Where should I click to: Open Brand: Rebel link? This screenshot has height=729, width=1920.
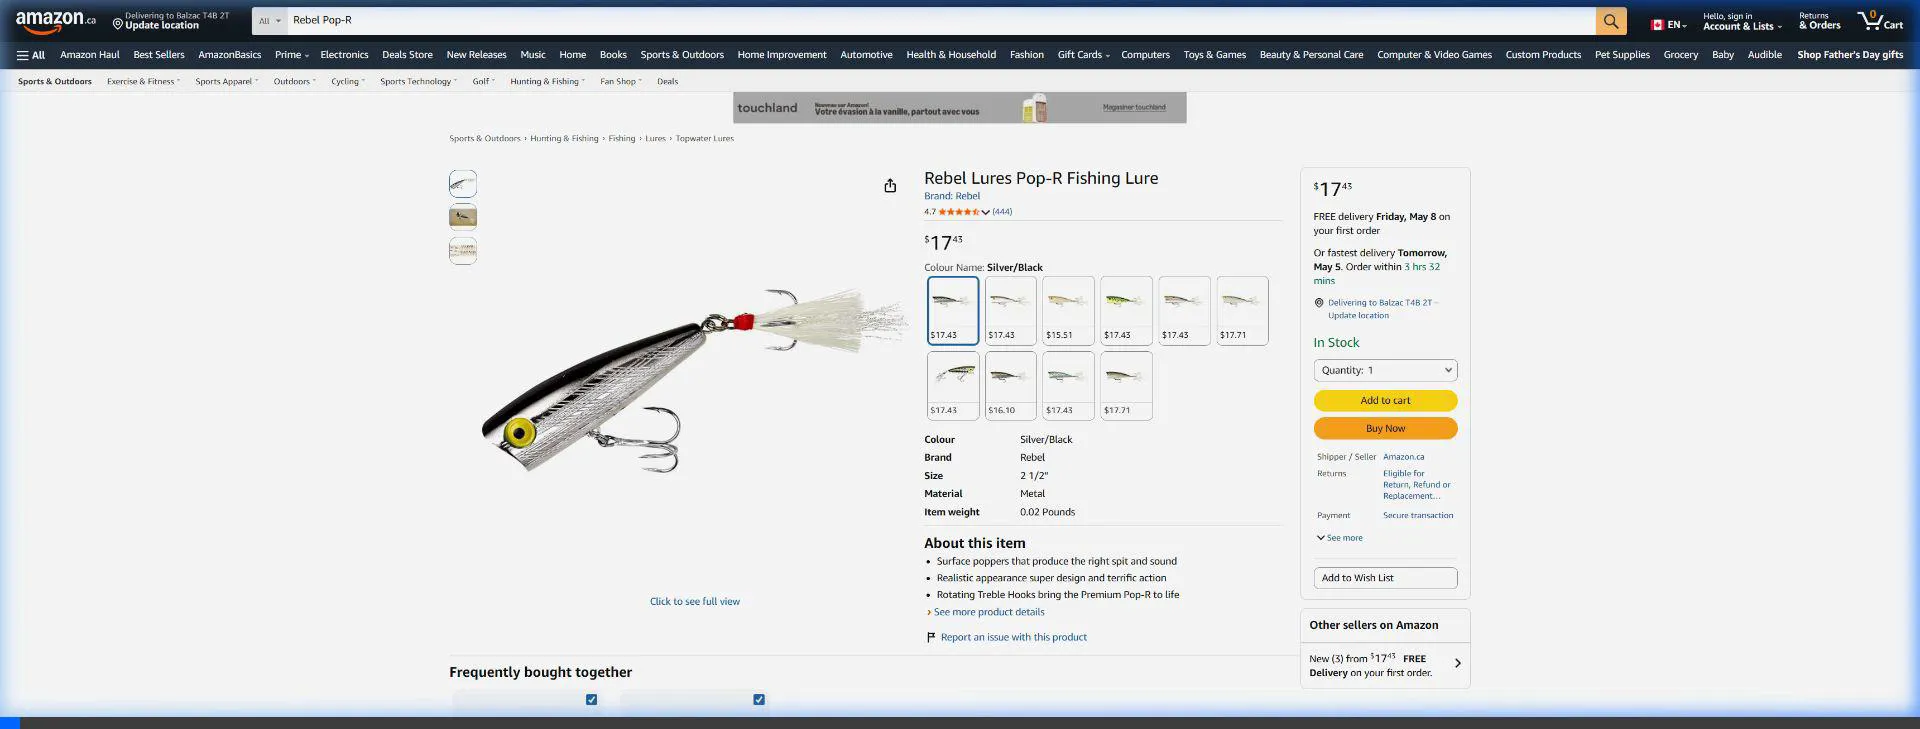[952, 196]
